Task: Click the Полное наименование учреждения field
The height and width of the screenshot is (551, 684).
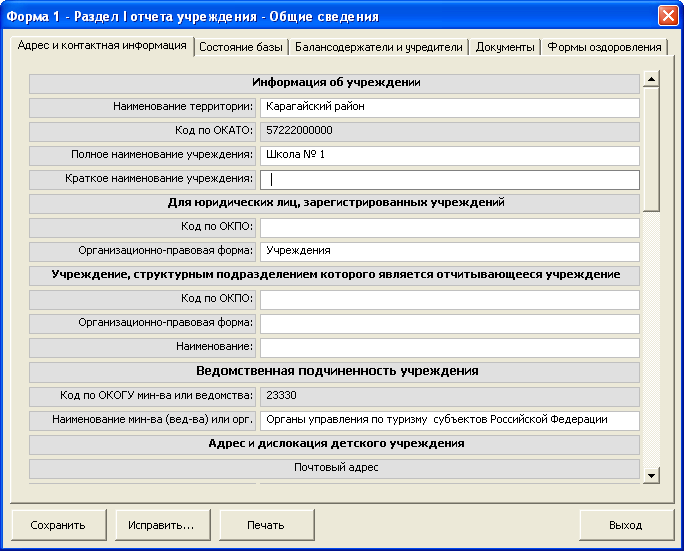Action: 450,155
